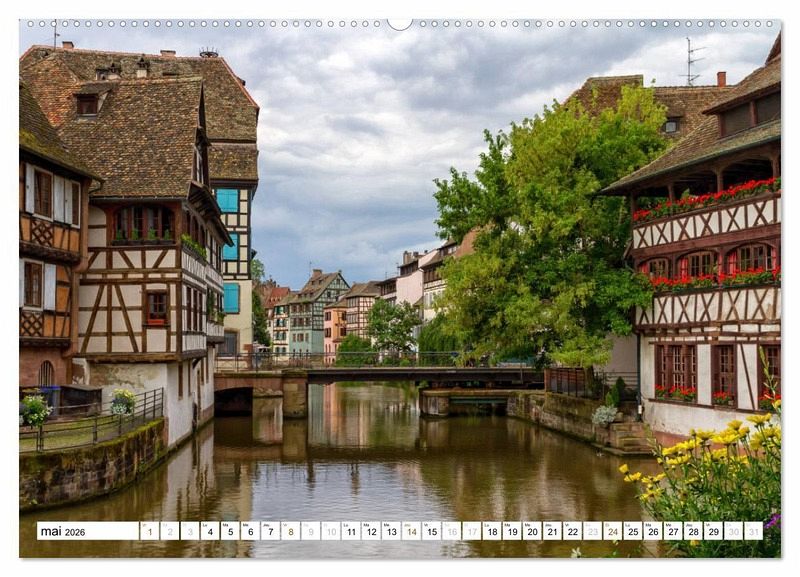Select day 25 in the calendar strip
This screenshot has width=800, height=577.
[x=633, y=531]
